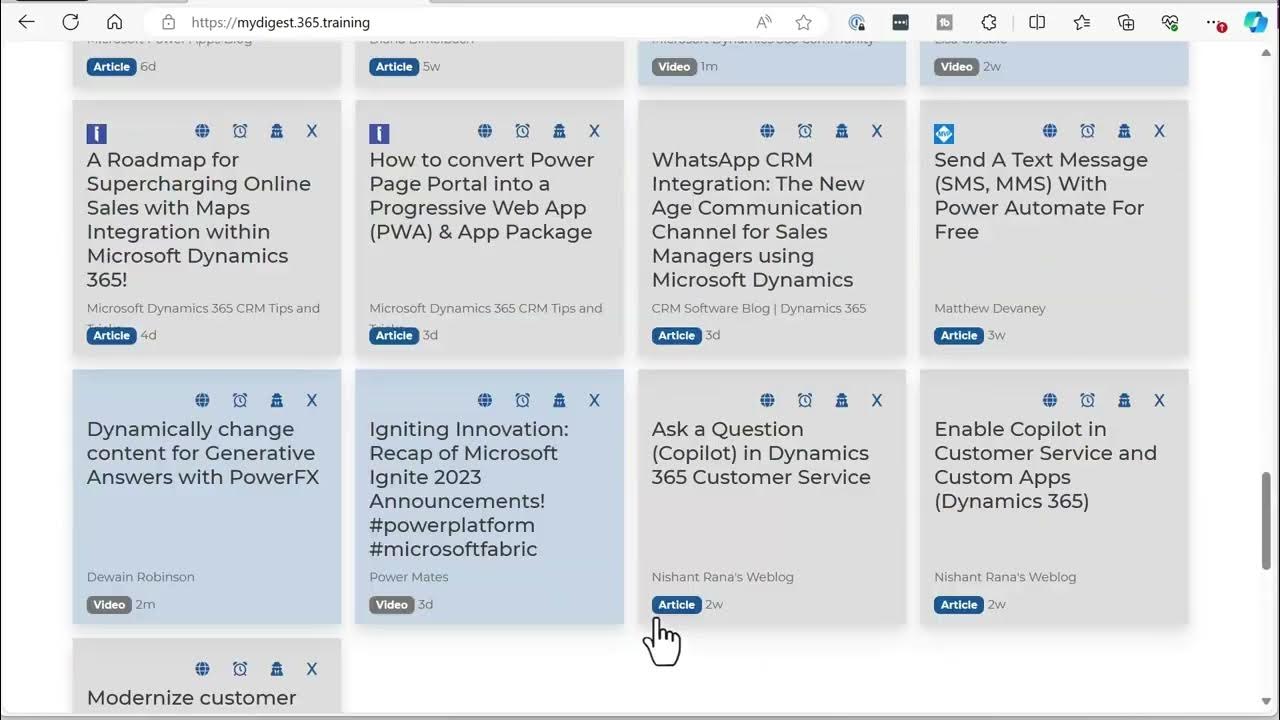Image resolution: width=1280 pixels, height=720 pixels.
Task: Add this page to favorites with the star icon
Action: [x=803, y=22]
